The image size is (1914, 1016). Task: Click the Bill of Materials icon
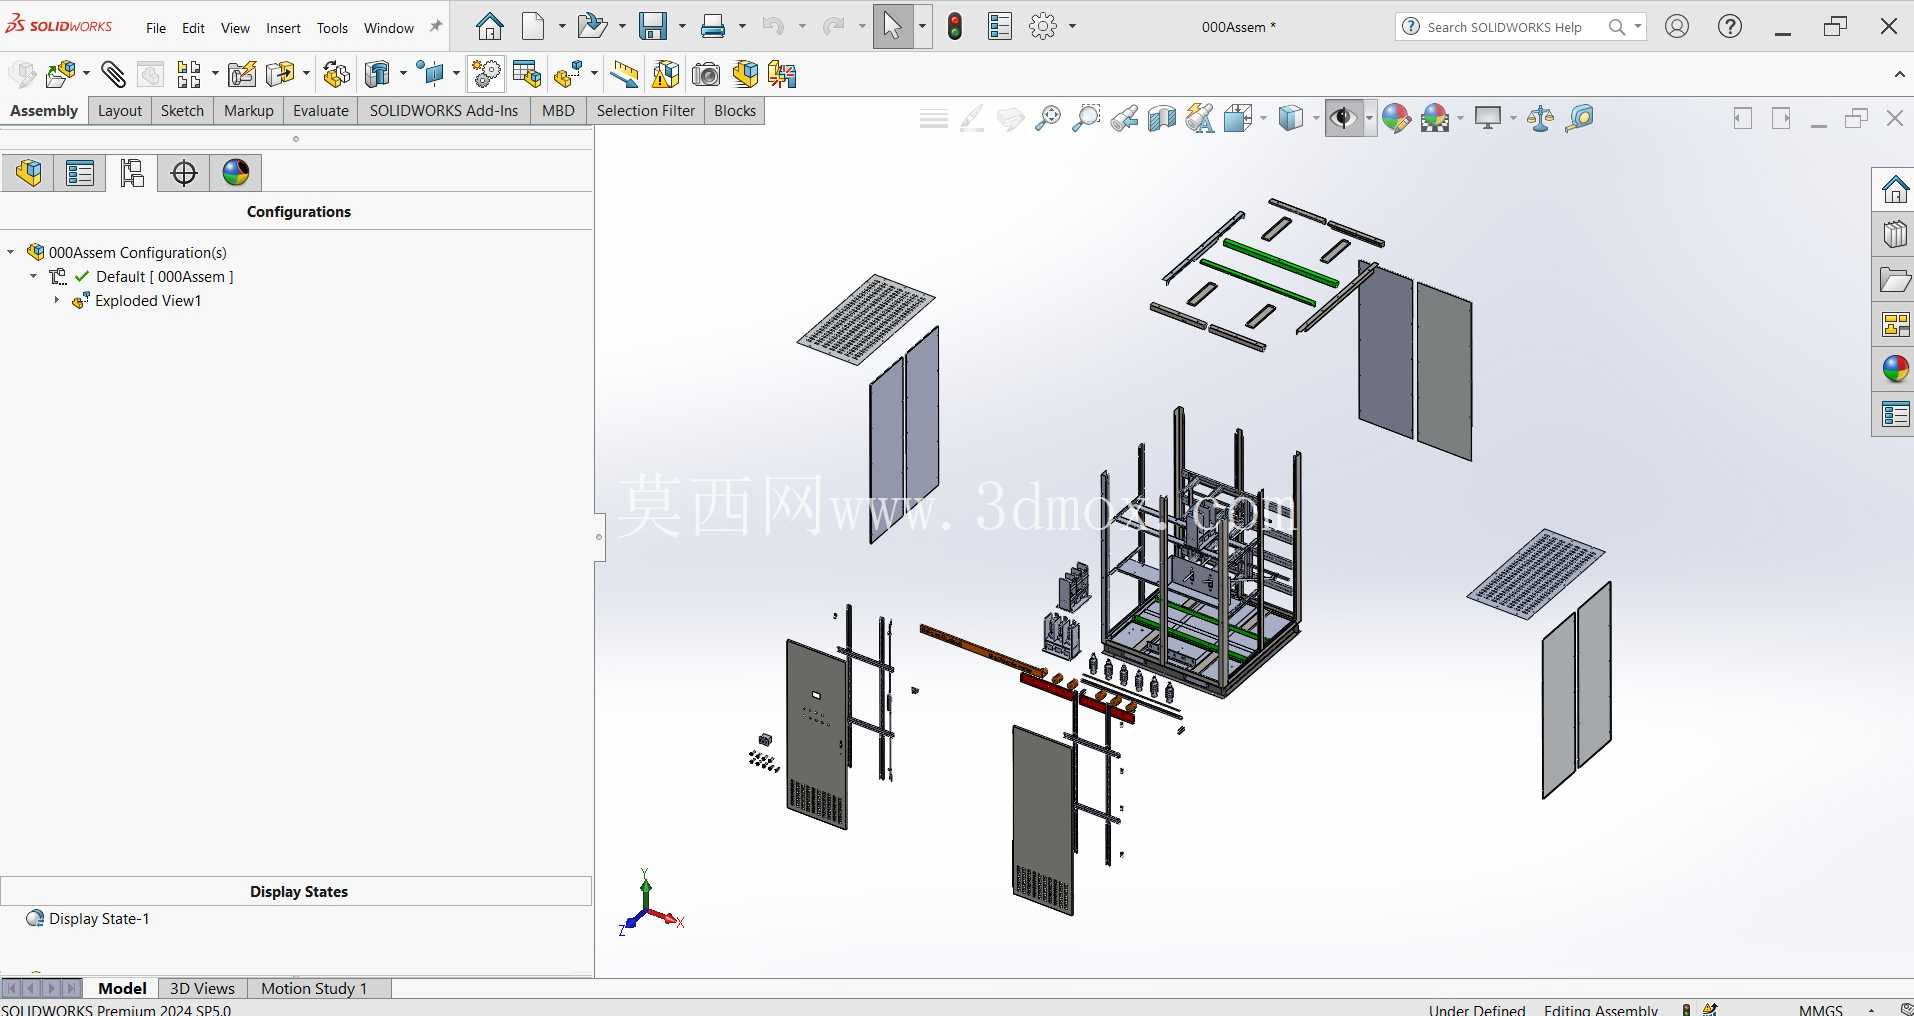(x=526, y=74)
